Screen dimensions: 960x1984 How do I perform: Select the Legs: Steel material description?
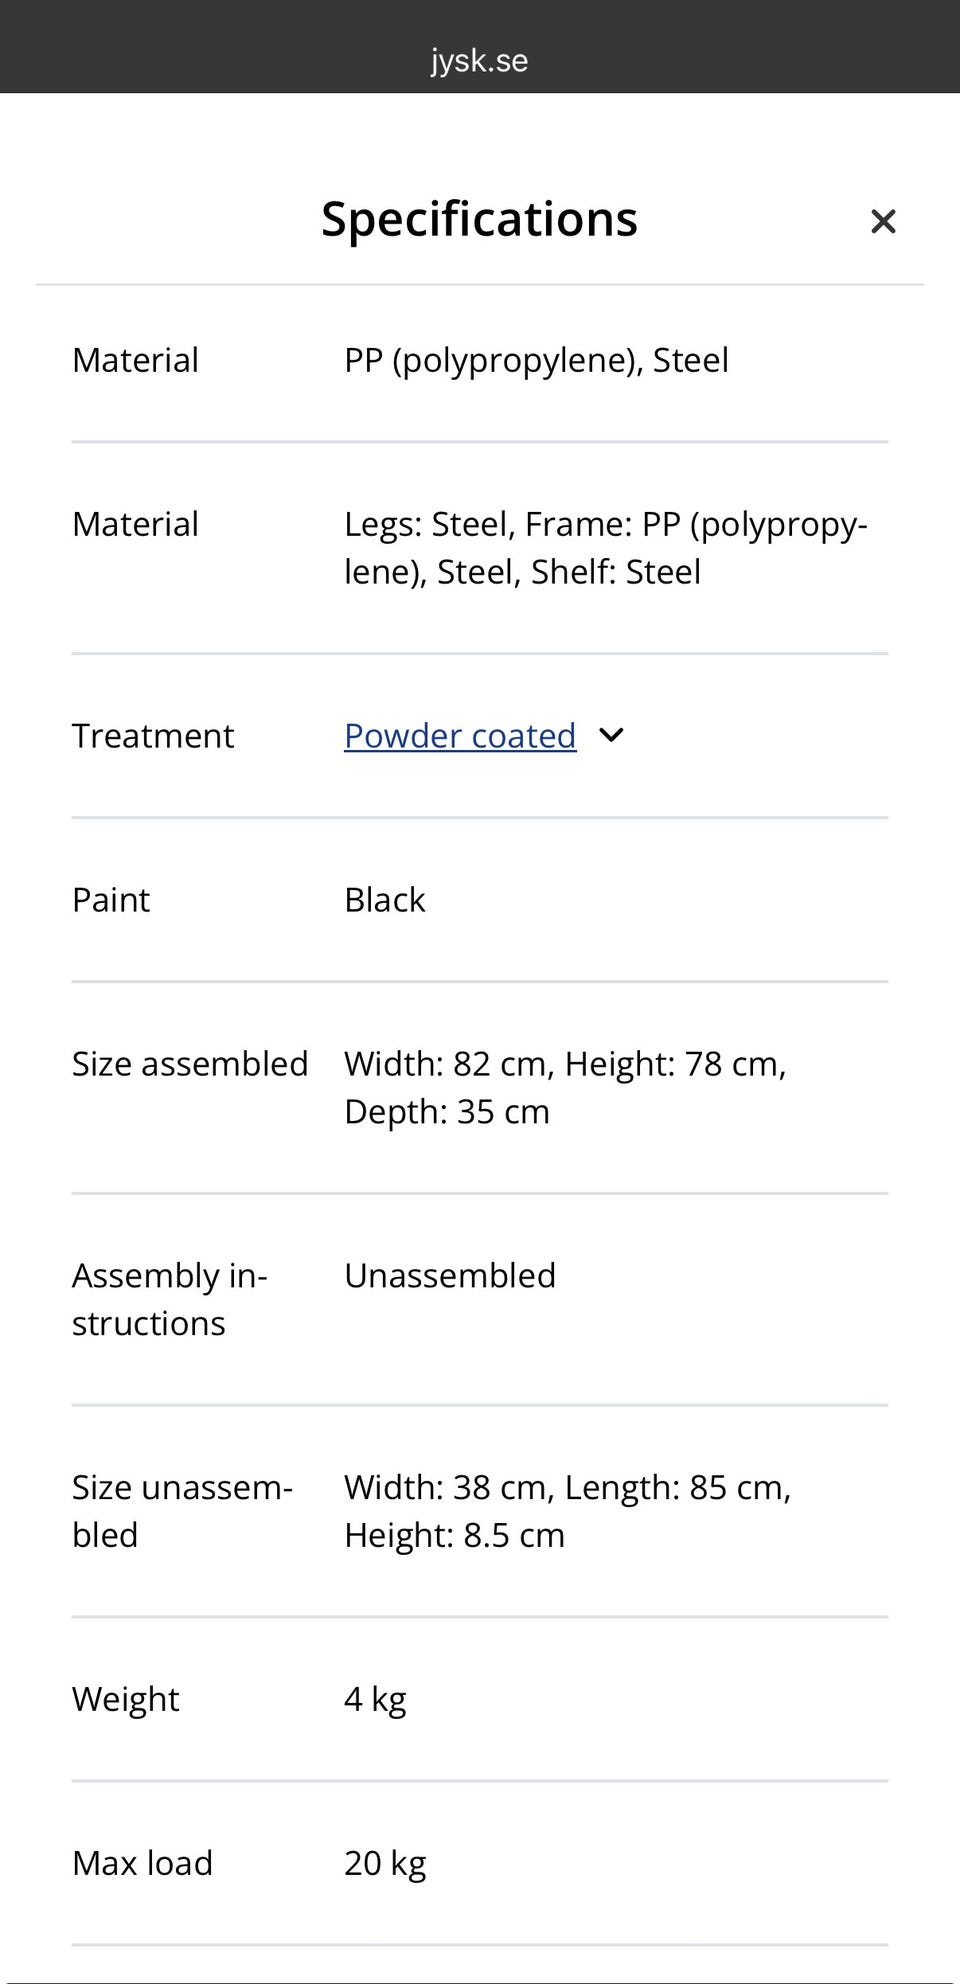[x=605, y=548]
